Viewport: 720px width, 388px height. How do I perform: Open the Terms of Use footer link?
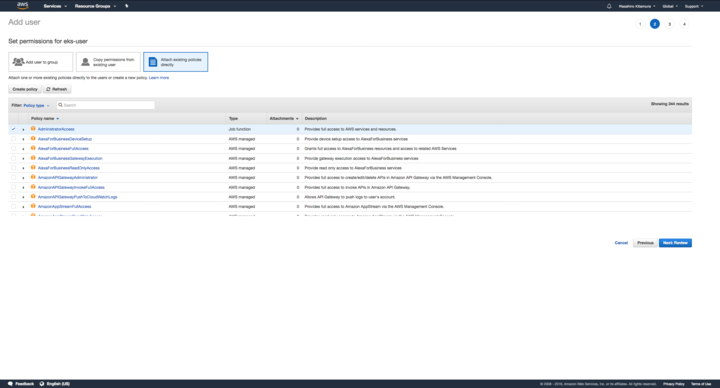[701, 383]
